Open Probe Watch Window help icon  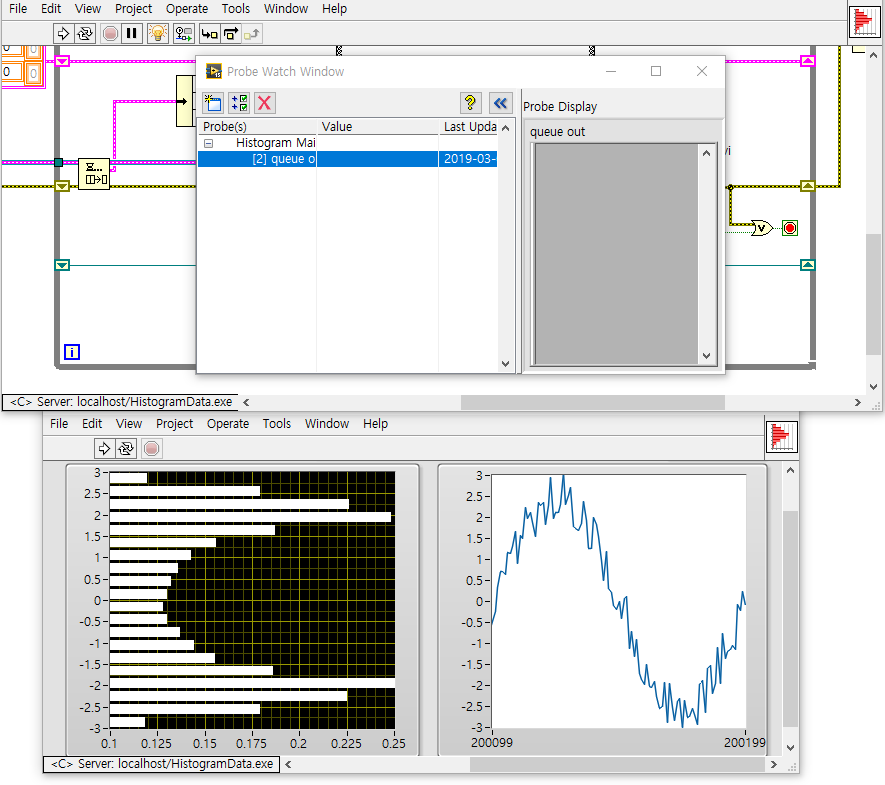click(471, 103)
